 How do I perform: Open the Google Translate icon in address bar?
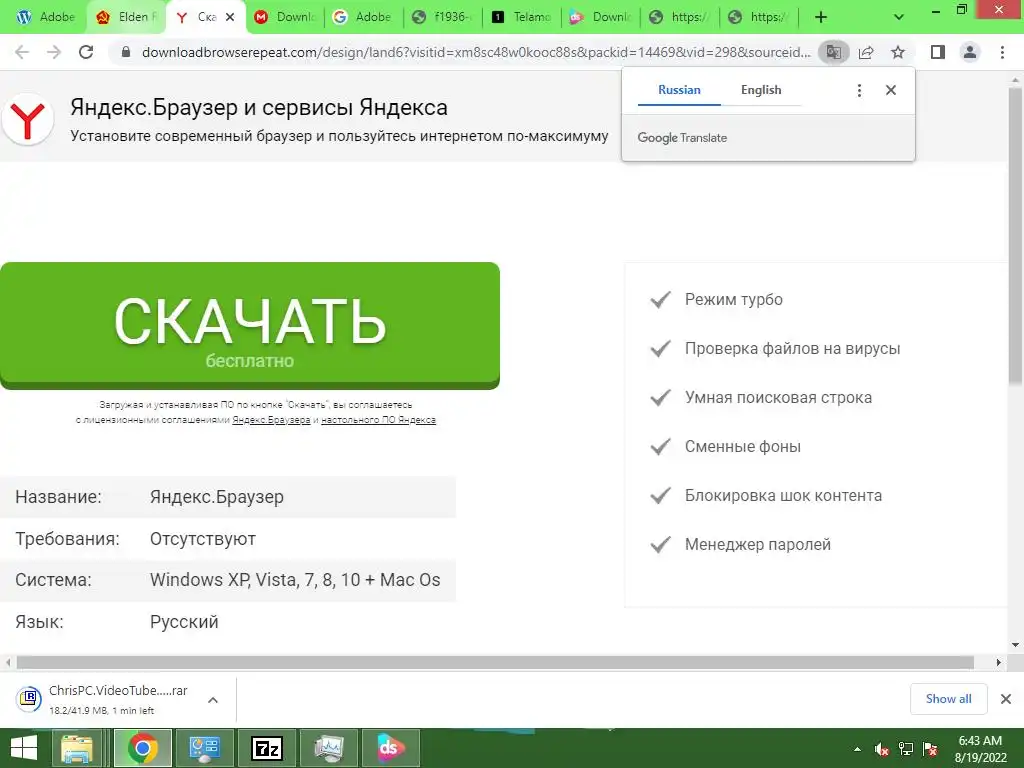pos(834,52)
